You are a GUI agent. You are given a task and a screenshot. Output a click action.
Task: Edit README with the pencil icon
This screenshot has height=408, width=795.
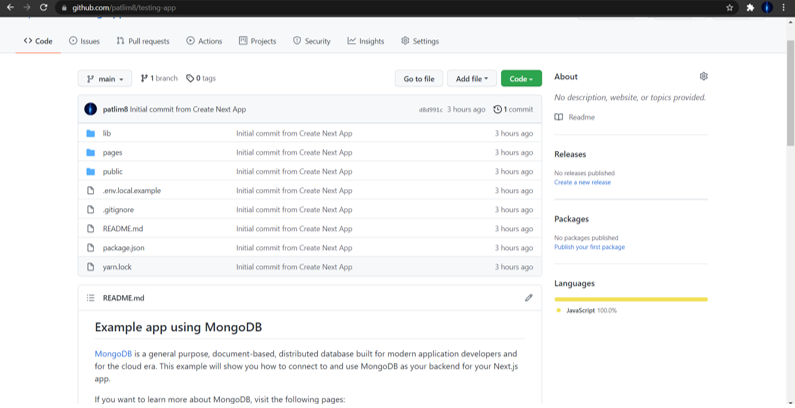pyautogui.click(x=529, y=298)
